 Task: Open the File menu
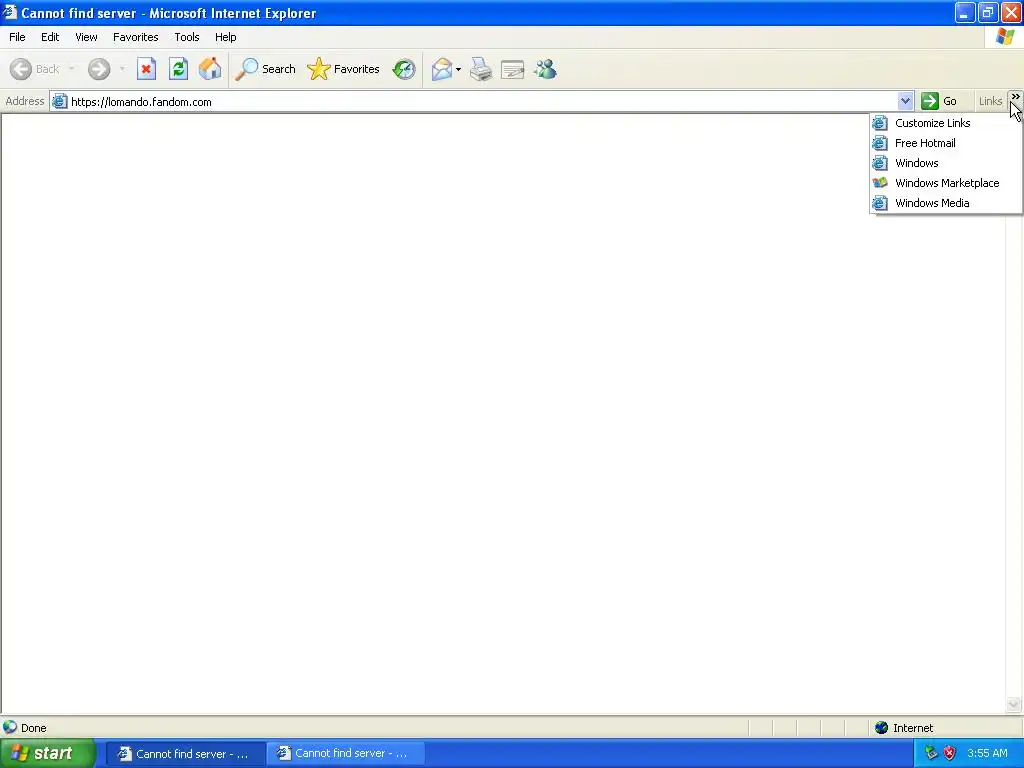click(17, 37)
